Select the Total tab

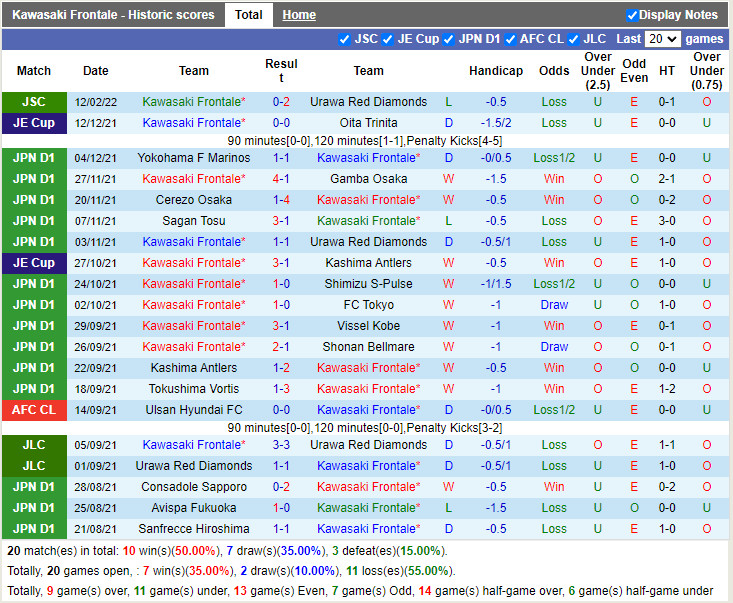248,15
